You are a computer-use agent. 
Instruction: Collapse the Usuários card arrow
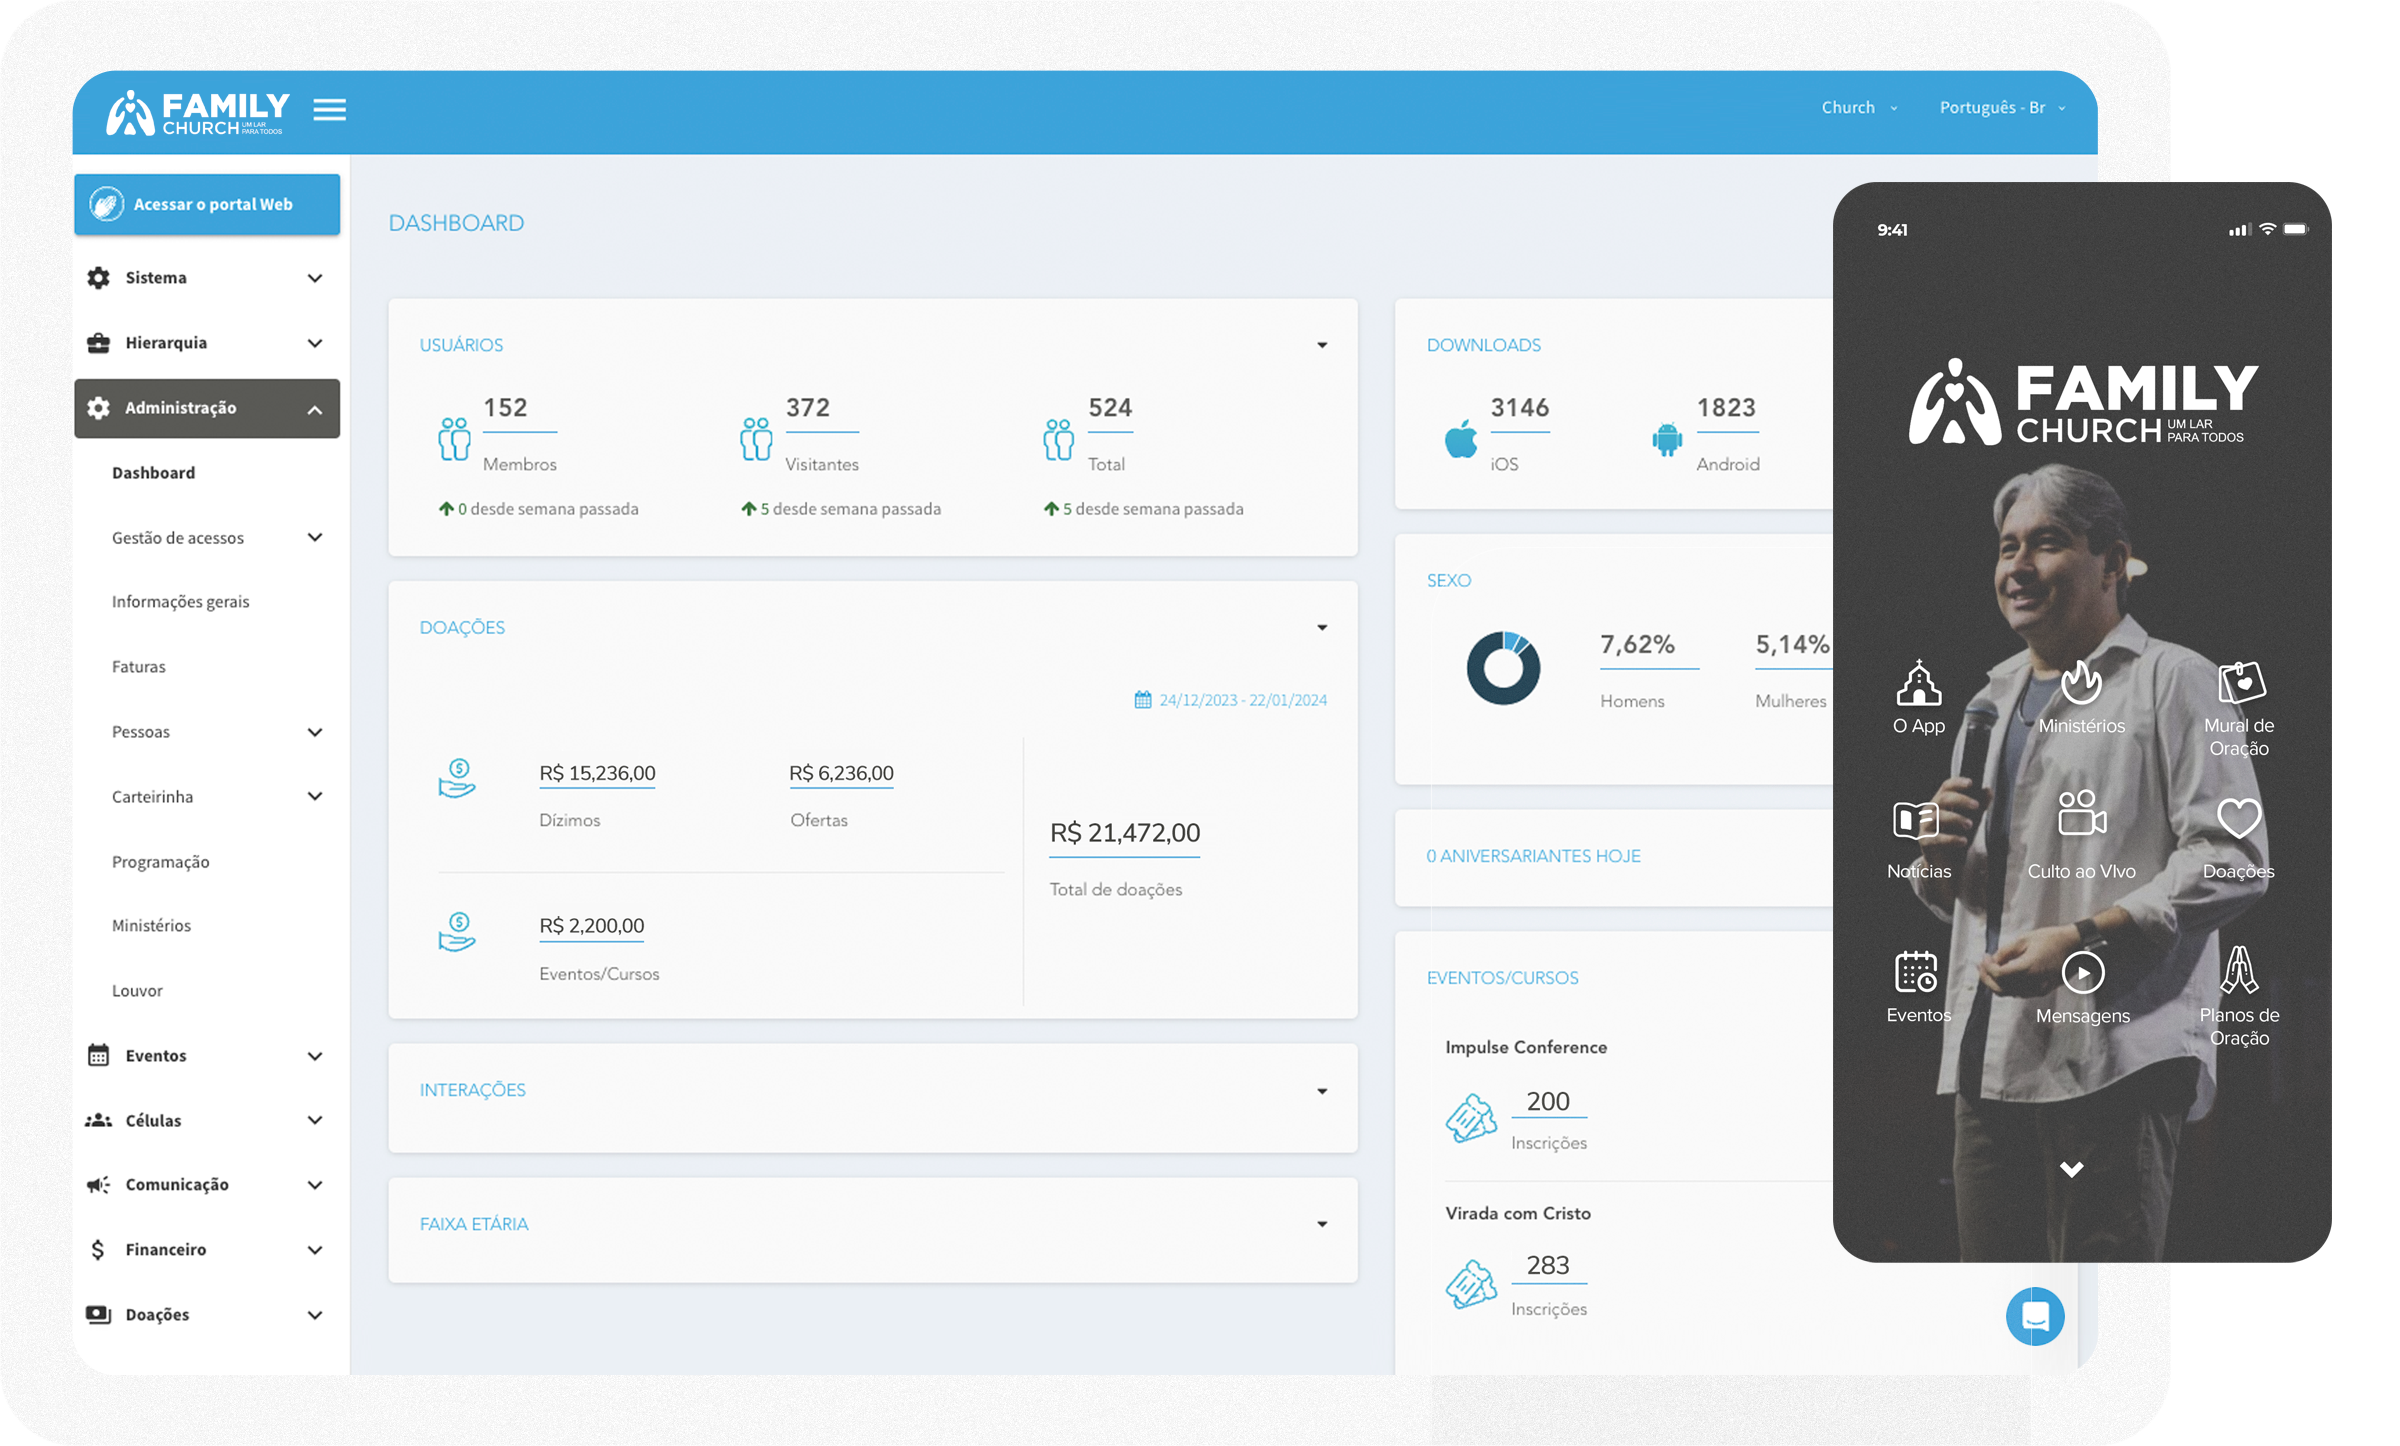pos(1322,345)
